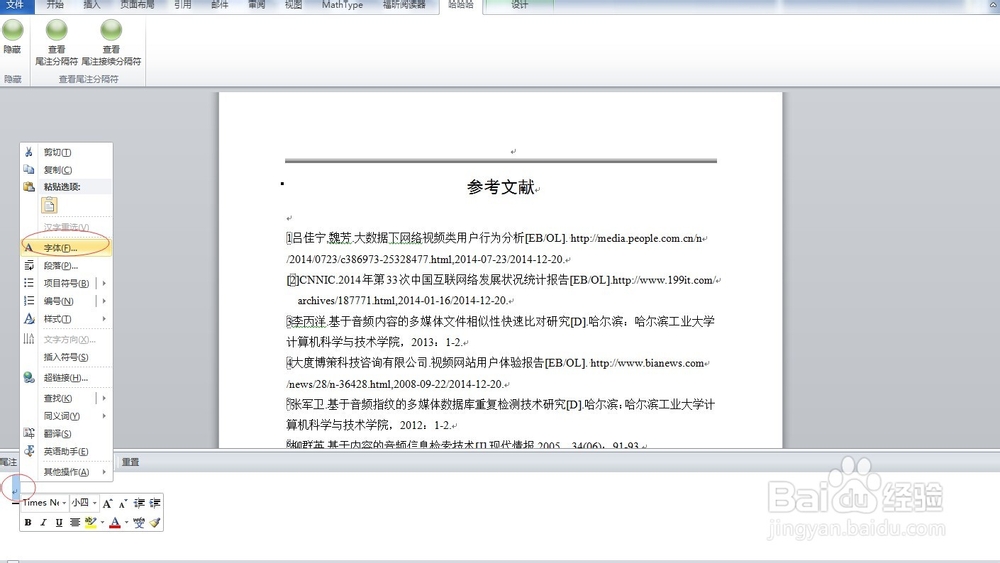Click the line /news/28/n-36428.html,2008-09-22
The width and height of the screenshot is (1000, 563).
[397, 384]
